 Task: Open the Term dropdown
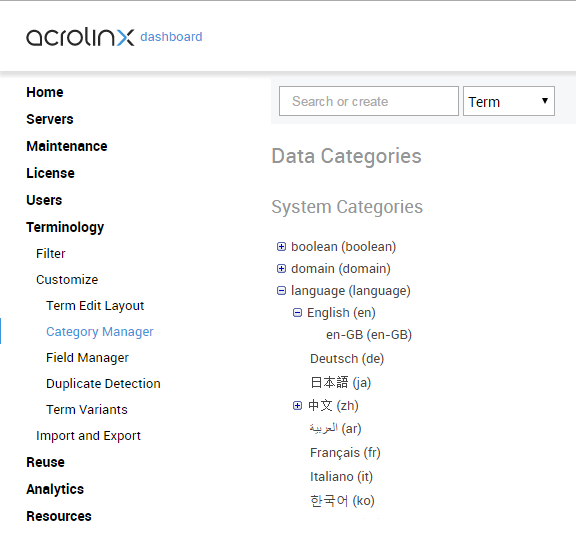509,101
